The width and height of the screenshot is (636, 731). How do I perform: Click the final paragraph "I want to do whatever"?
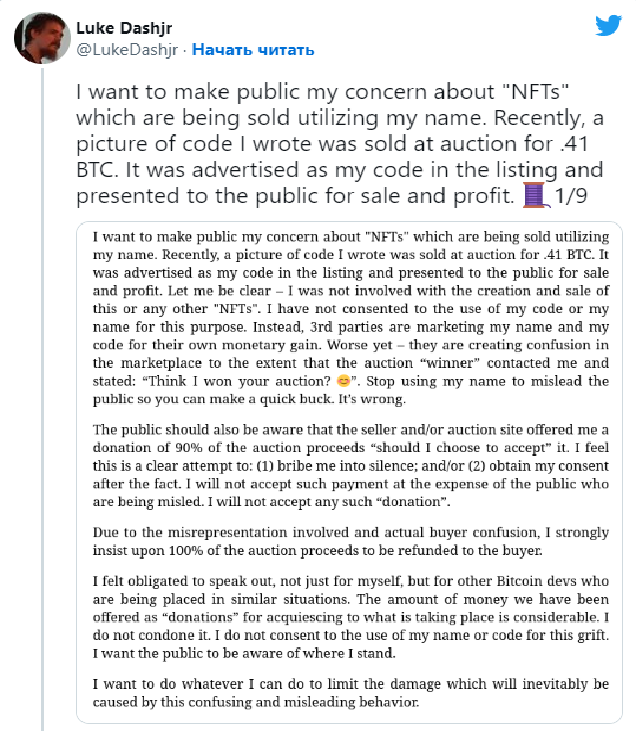(x=351, y=693)
